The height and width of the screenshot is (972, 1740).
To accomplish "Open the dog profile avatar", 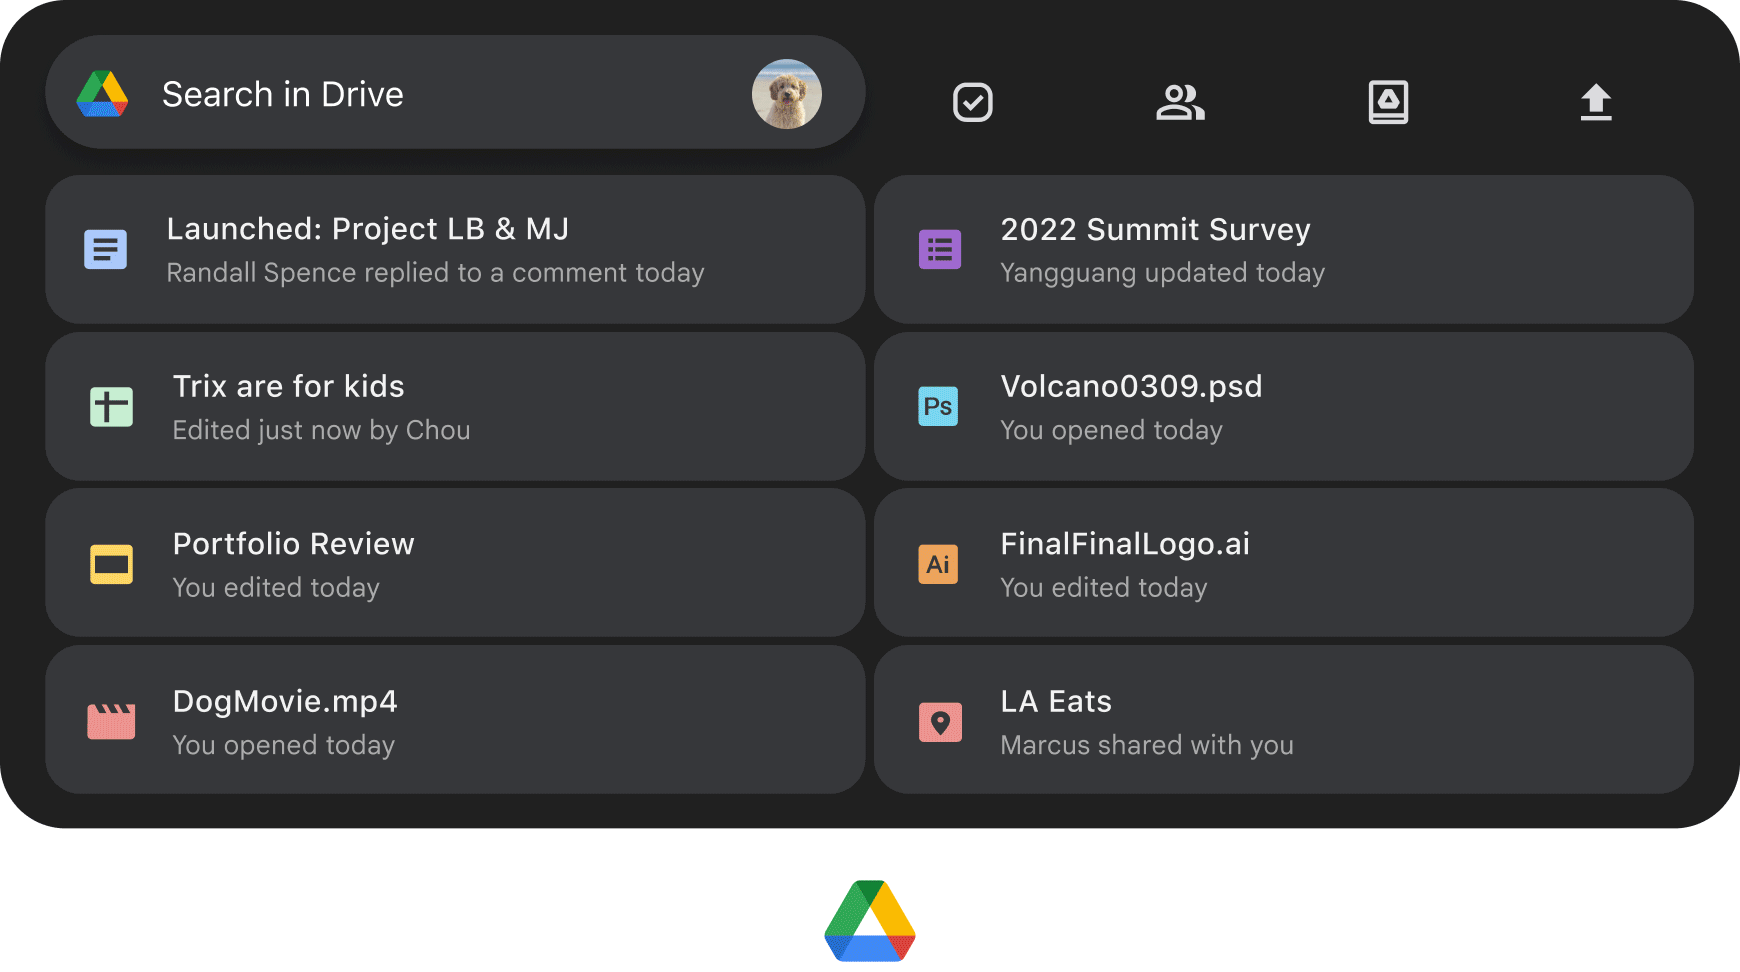I will click(786, 94).
